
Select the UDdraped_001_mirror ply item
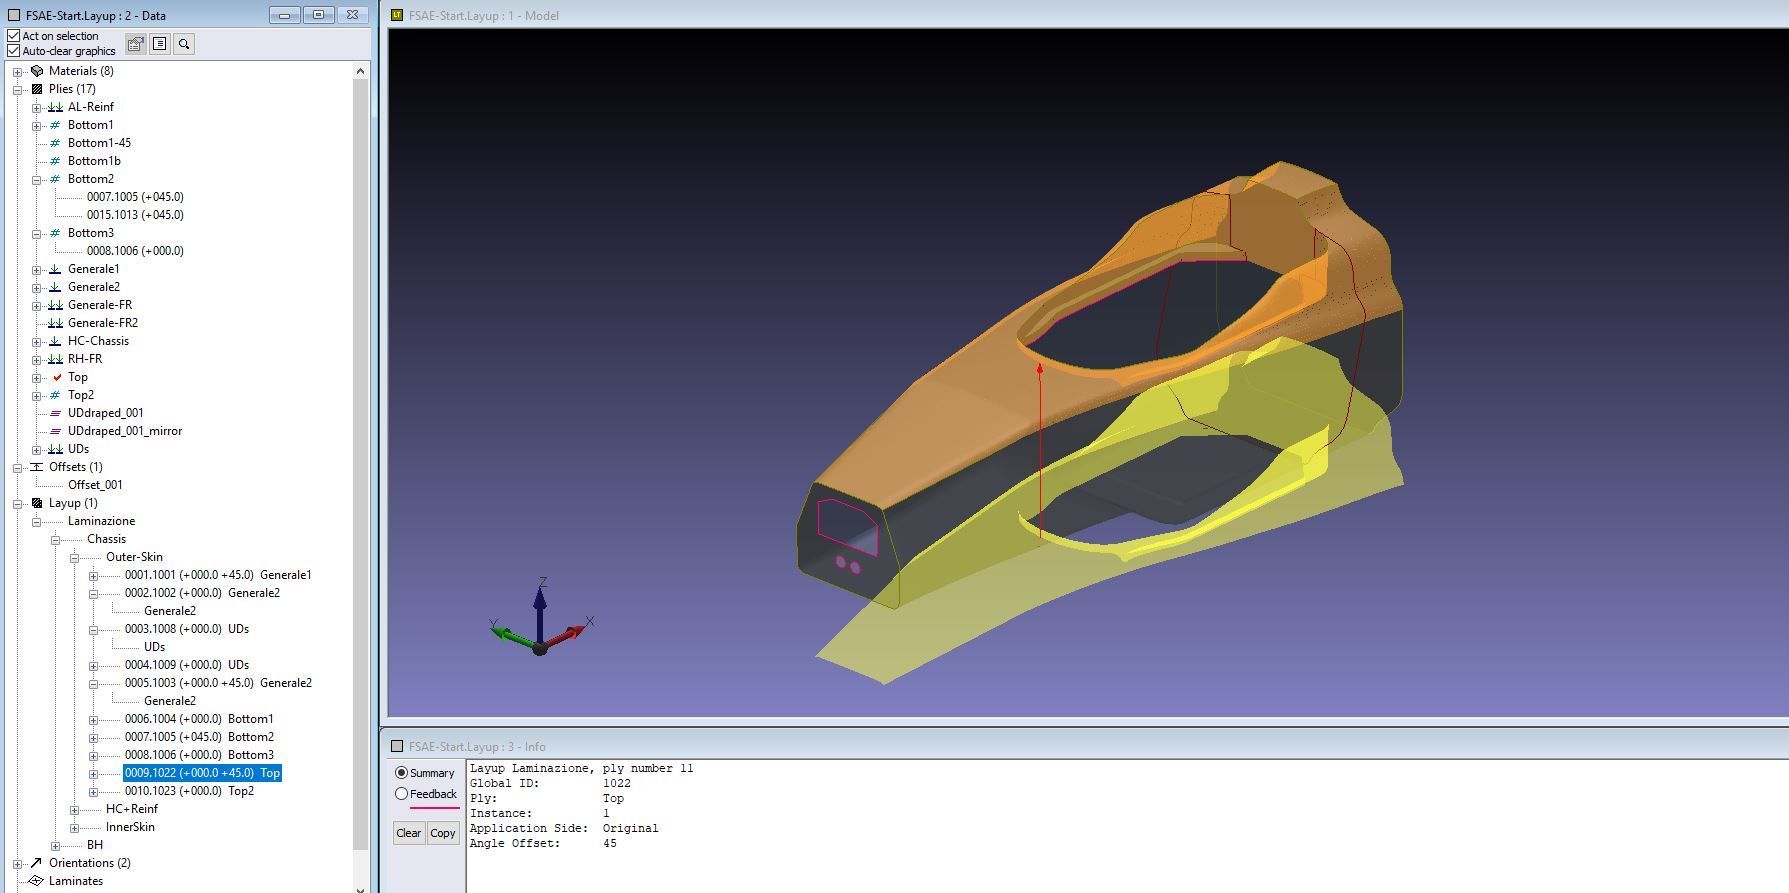pos(124,431)
